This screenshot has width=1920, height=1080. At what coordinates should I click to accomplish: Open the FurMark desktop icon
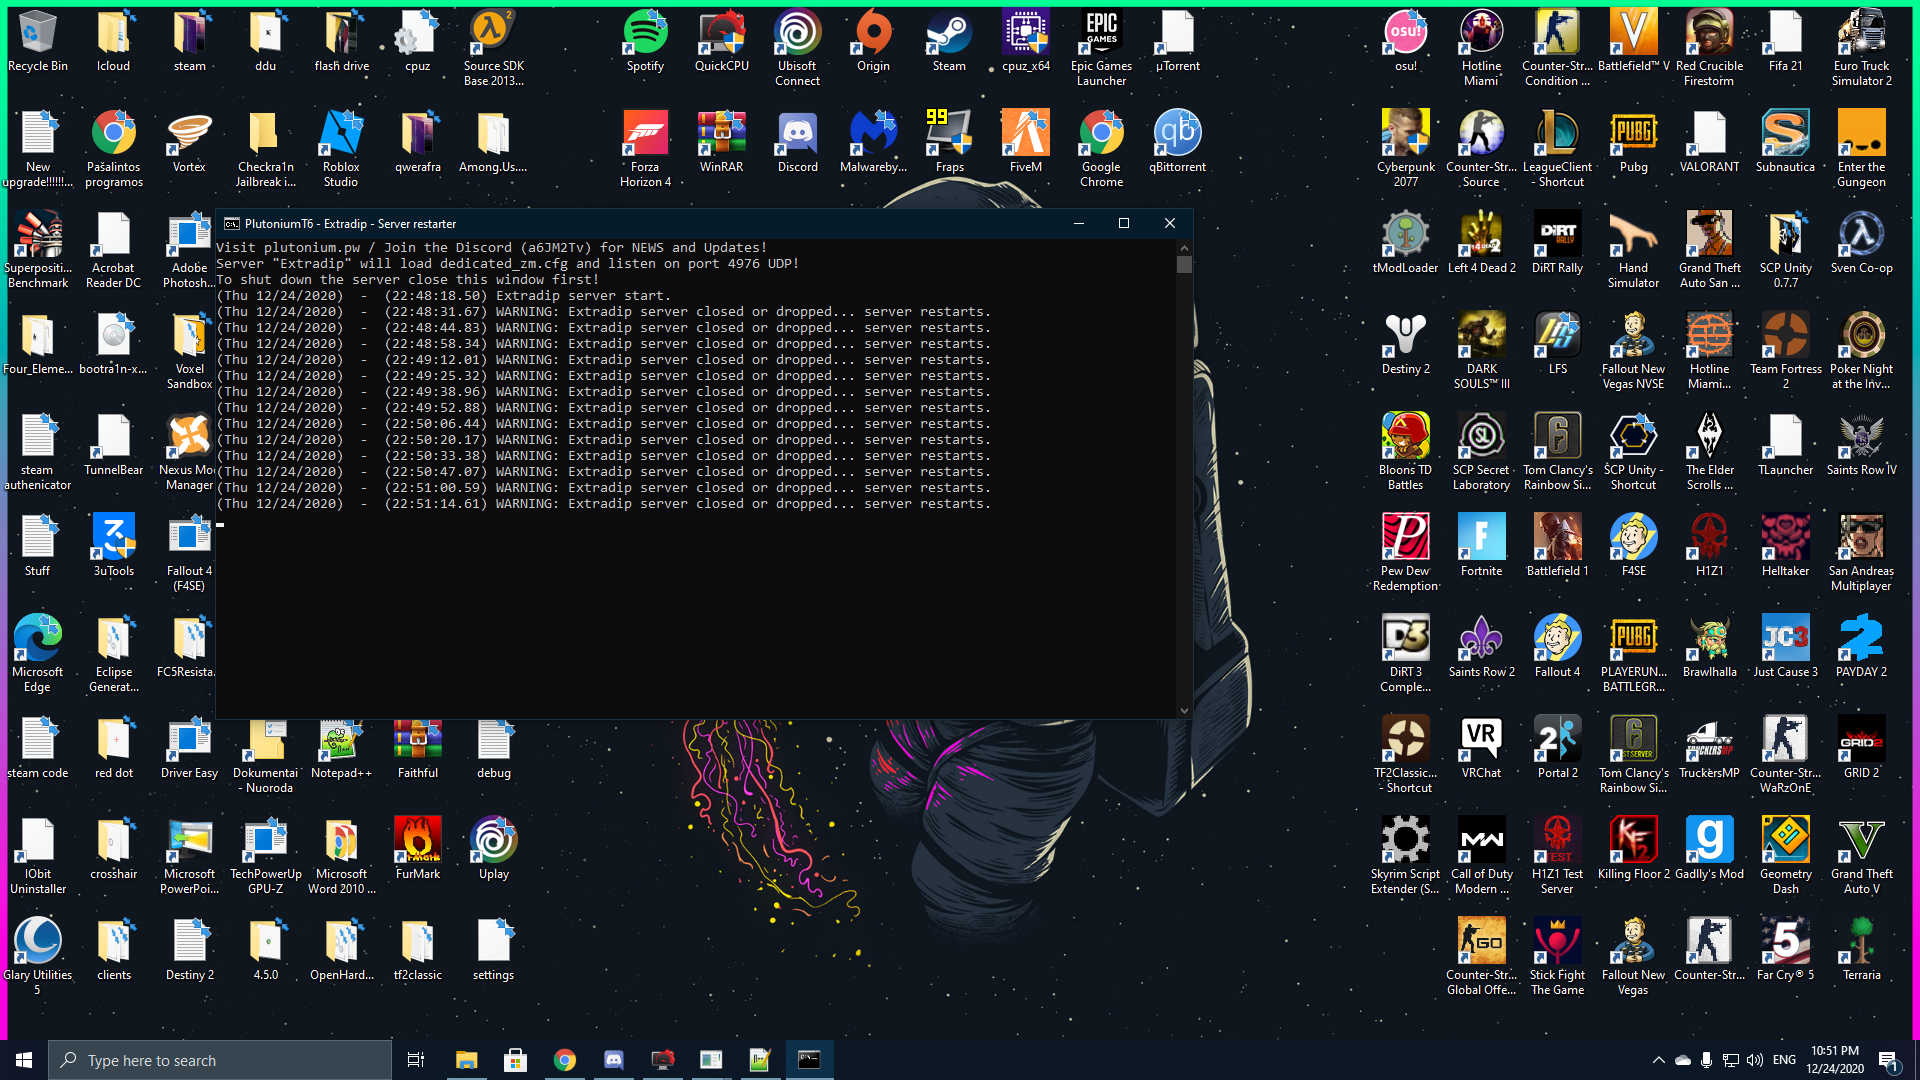tap(417, 850)
